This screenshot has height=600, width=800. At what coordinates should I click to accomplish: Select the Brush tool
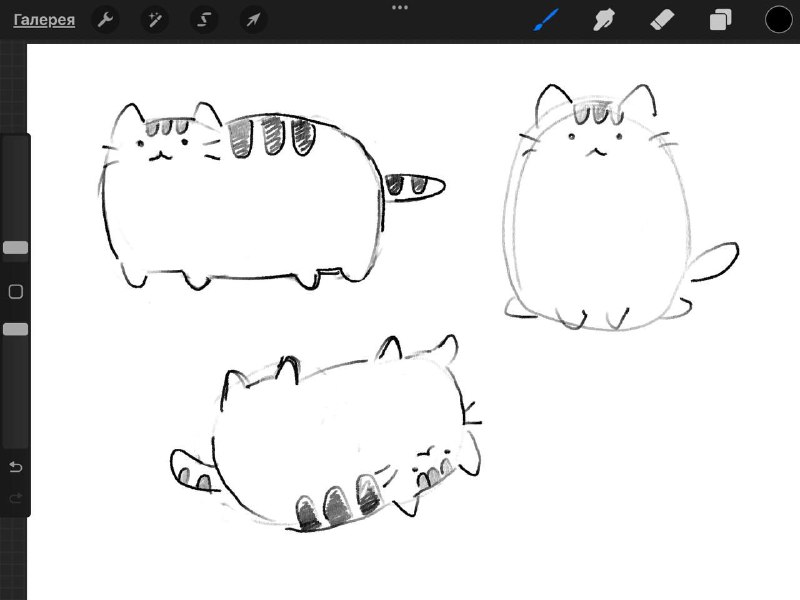[x=546, y=20]
